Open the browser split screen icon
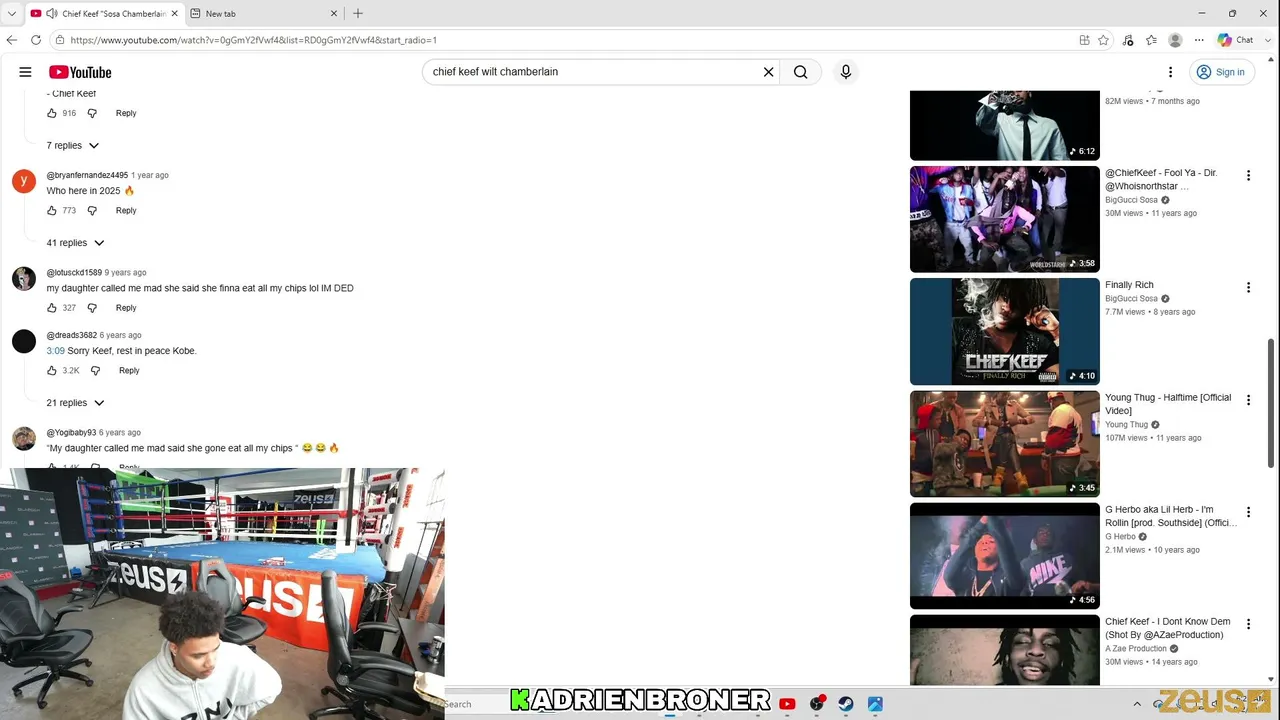This screenshot has height=720, width=1280. (x=1084, y=40)
